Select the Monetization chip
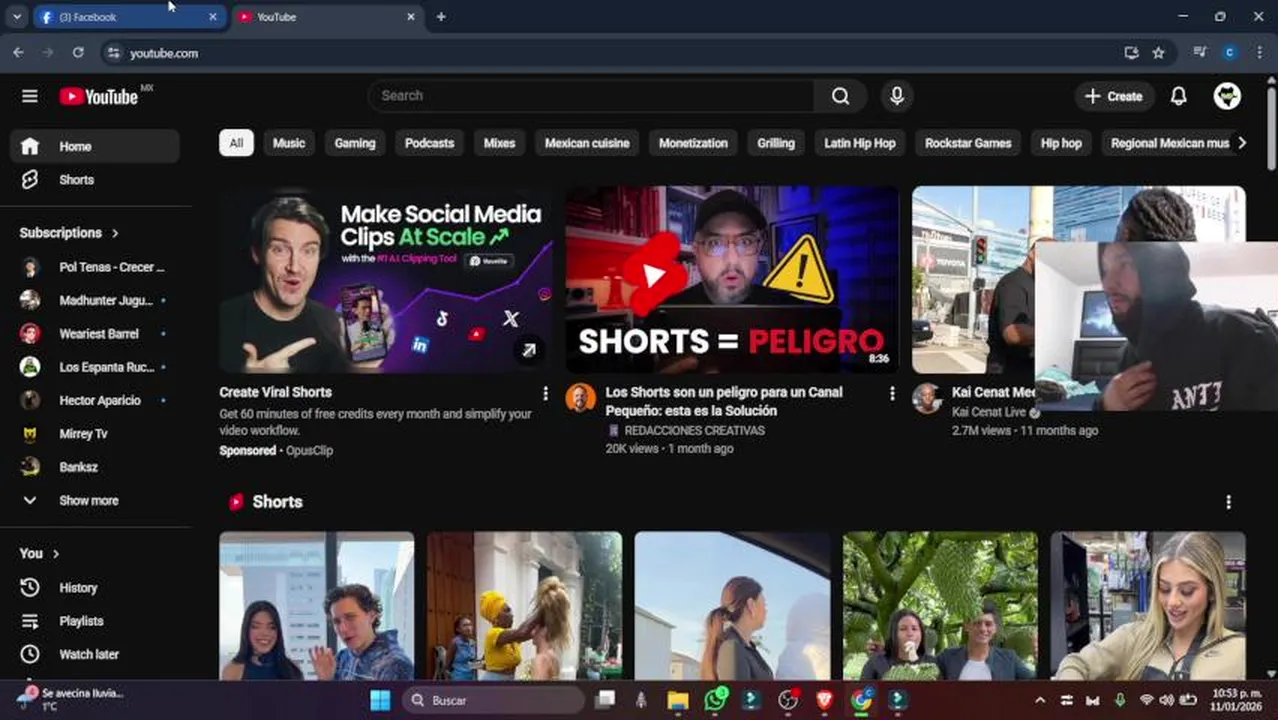The height and width of the screenshot is (720, 1278). coord(693,143)
